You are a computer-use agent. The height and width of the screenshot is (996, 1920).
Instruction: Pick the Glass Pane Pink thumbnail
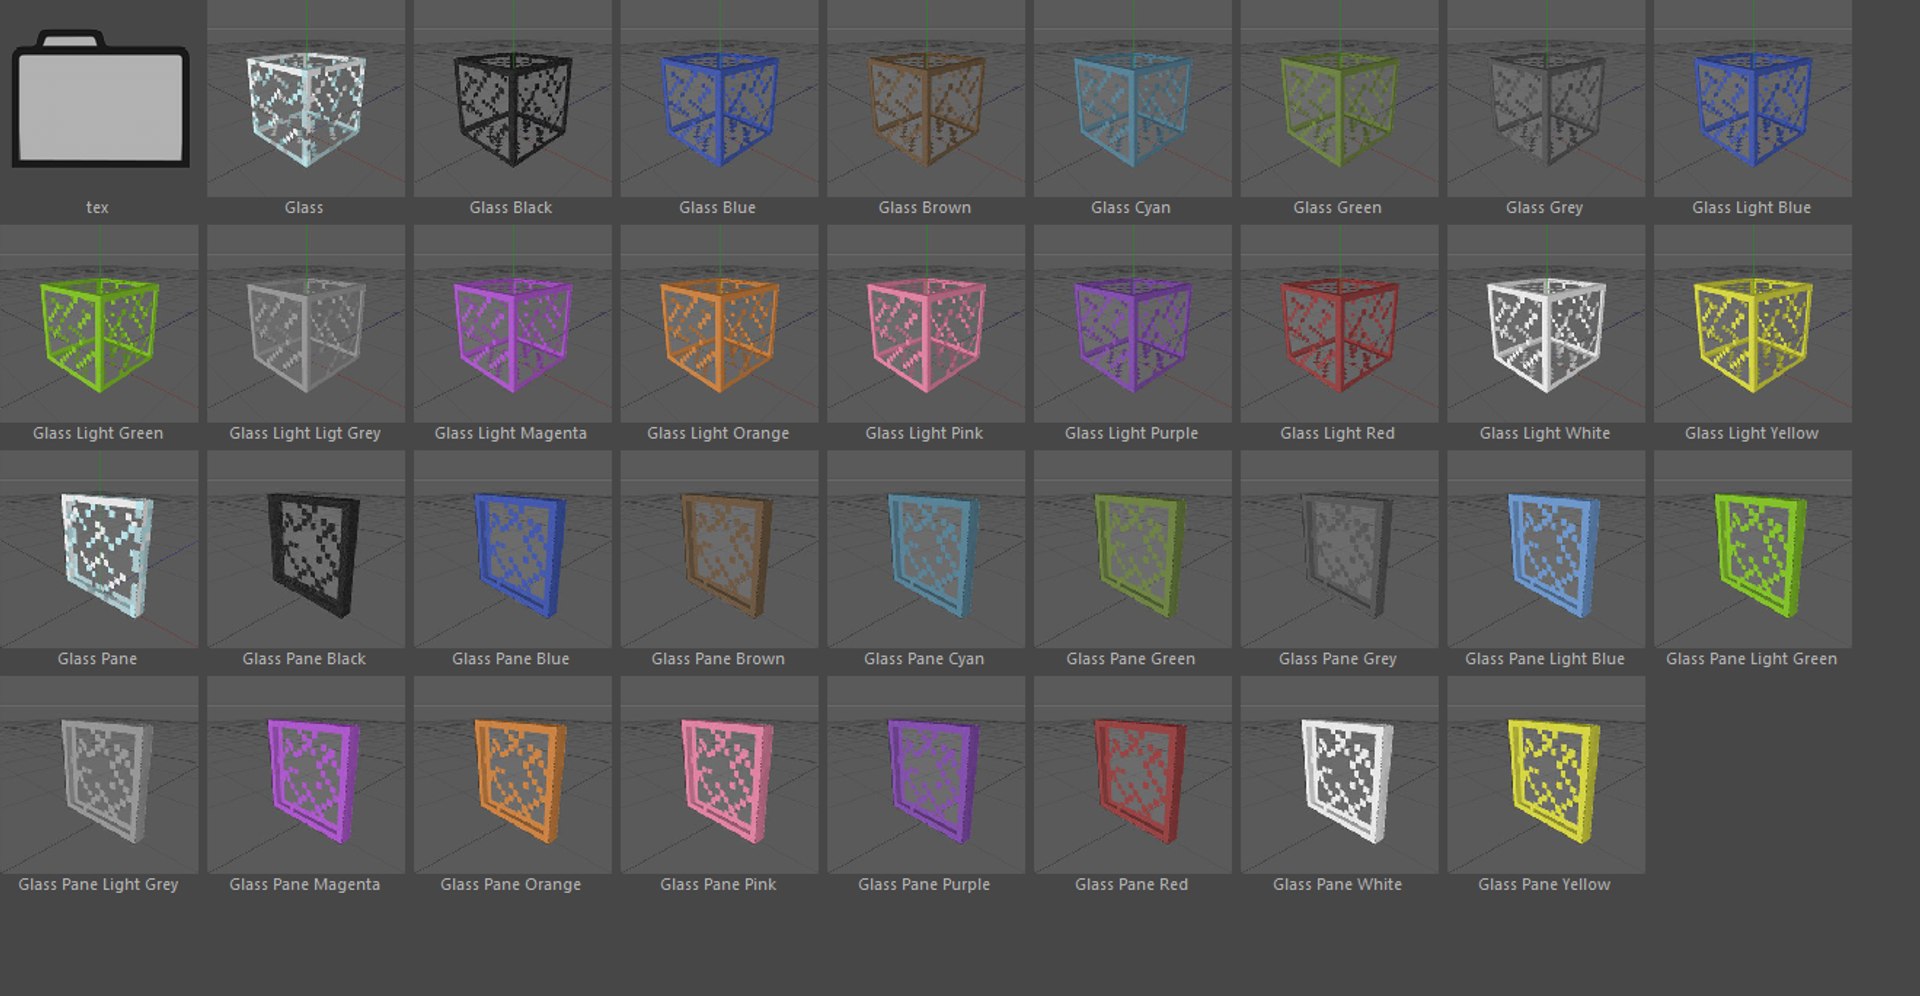[x=719, y=775]
